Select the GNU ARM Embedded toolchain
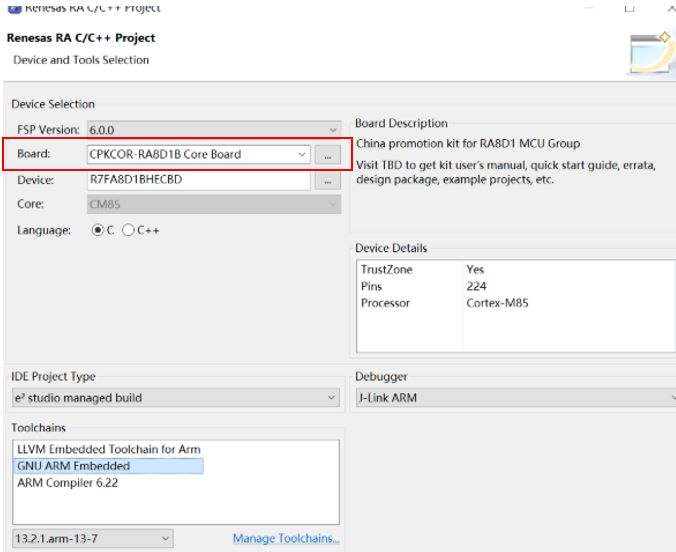The height and width of the screenshot is (552, 676). [109, 466]
